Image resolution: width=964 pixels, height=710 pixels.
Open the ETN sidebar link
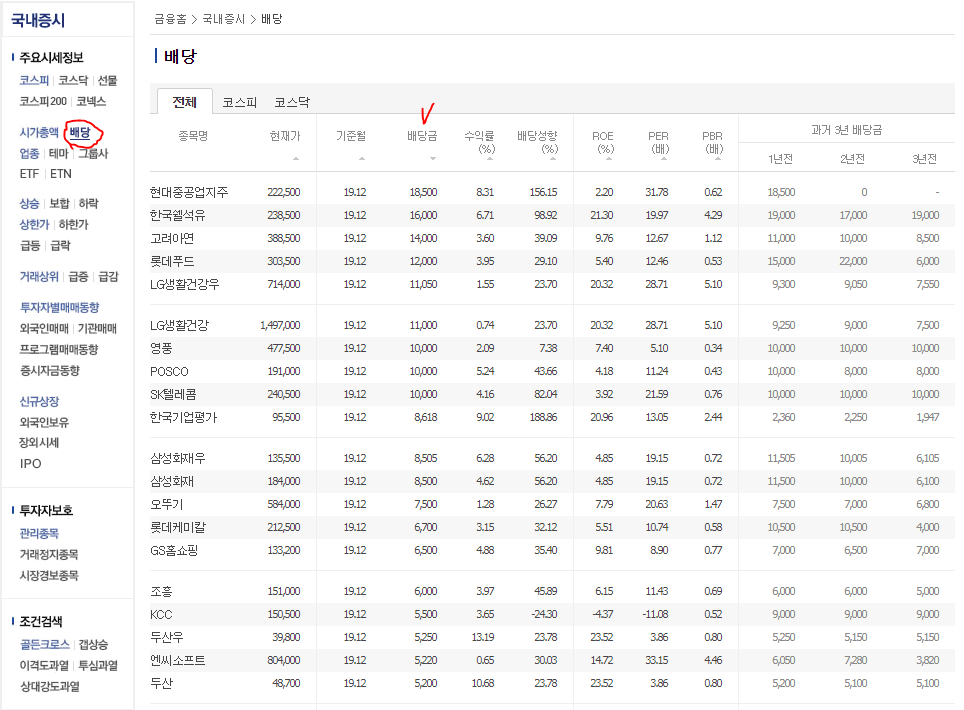(61, 174)
